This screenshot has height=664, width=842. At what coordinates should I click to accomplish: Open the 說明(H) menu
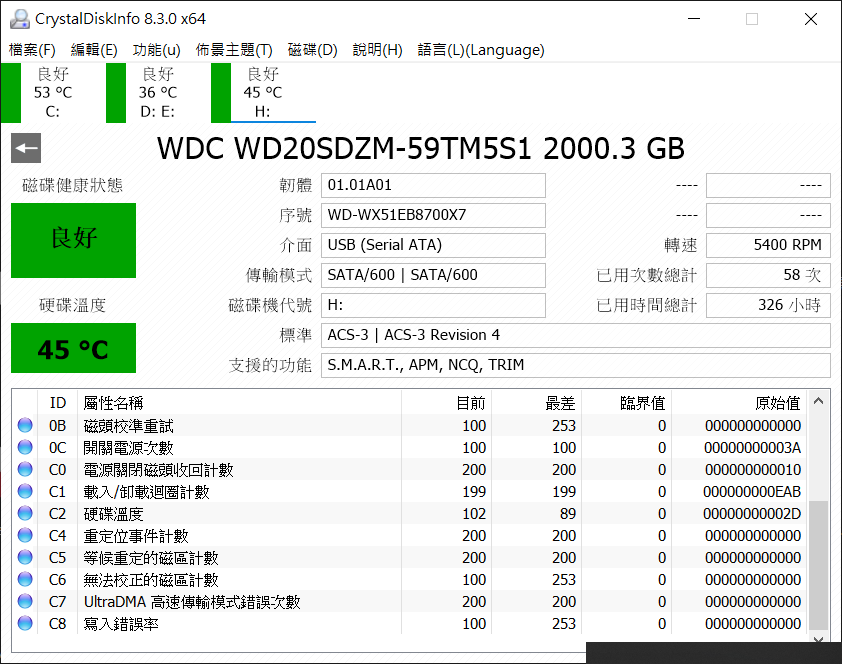[x=377, y=50]
